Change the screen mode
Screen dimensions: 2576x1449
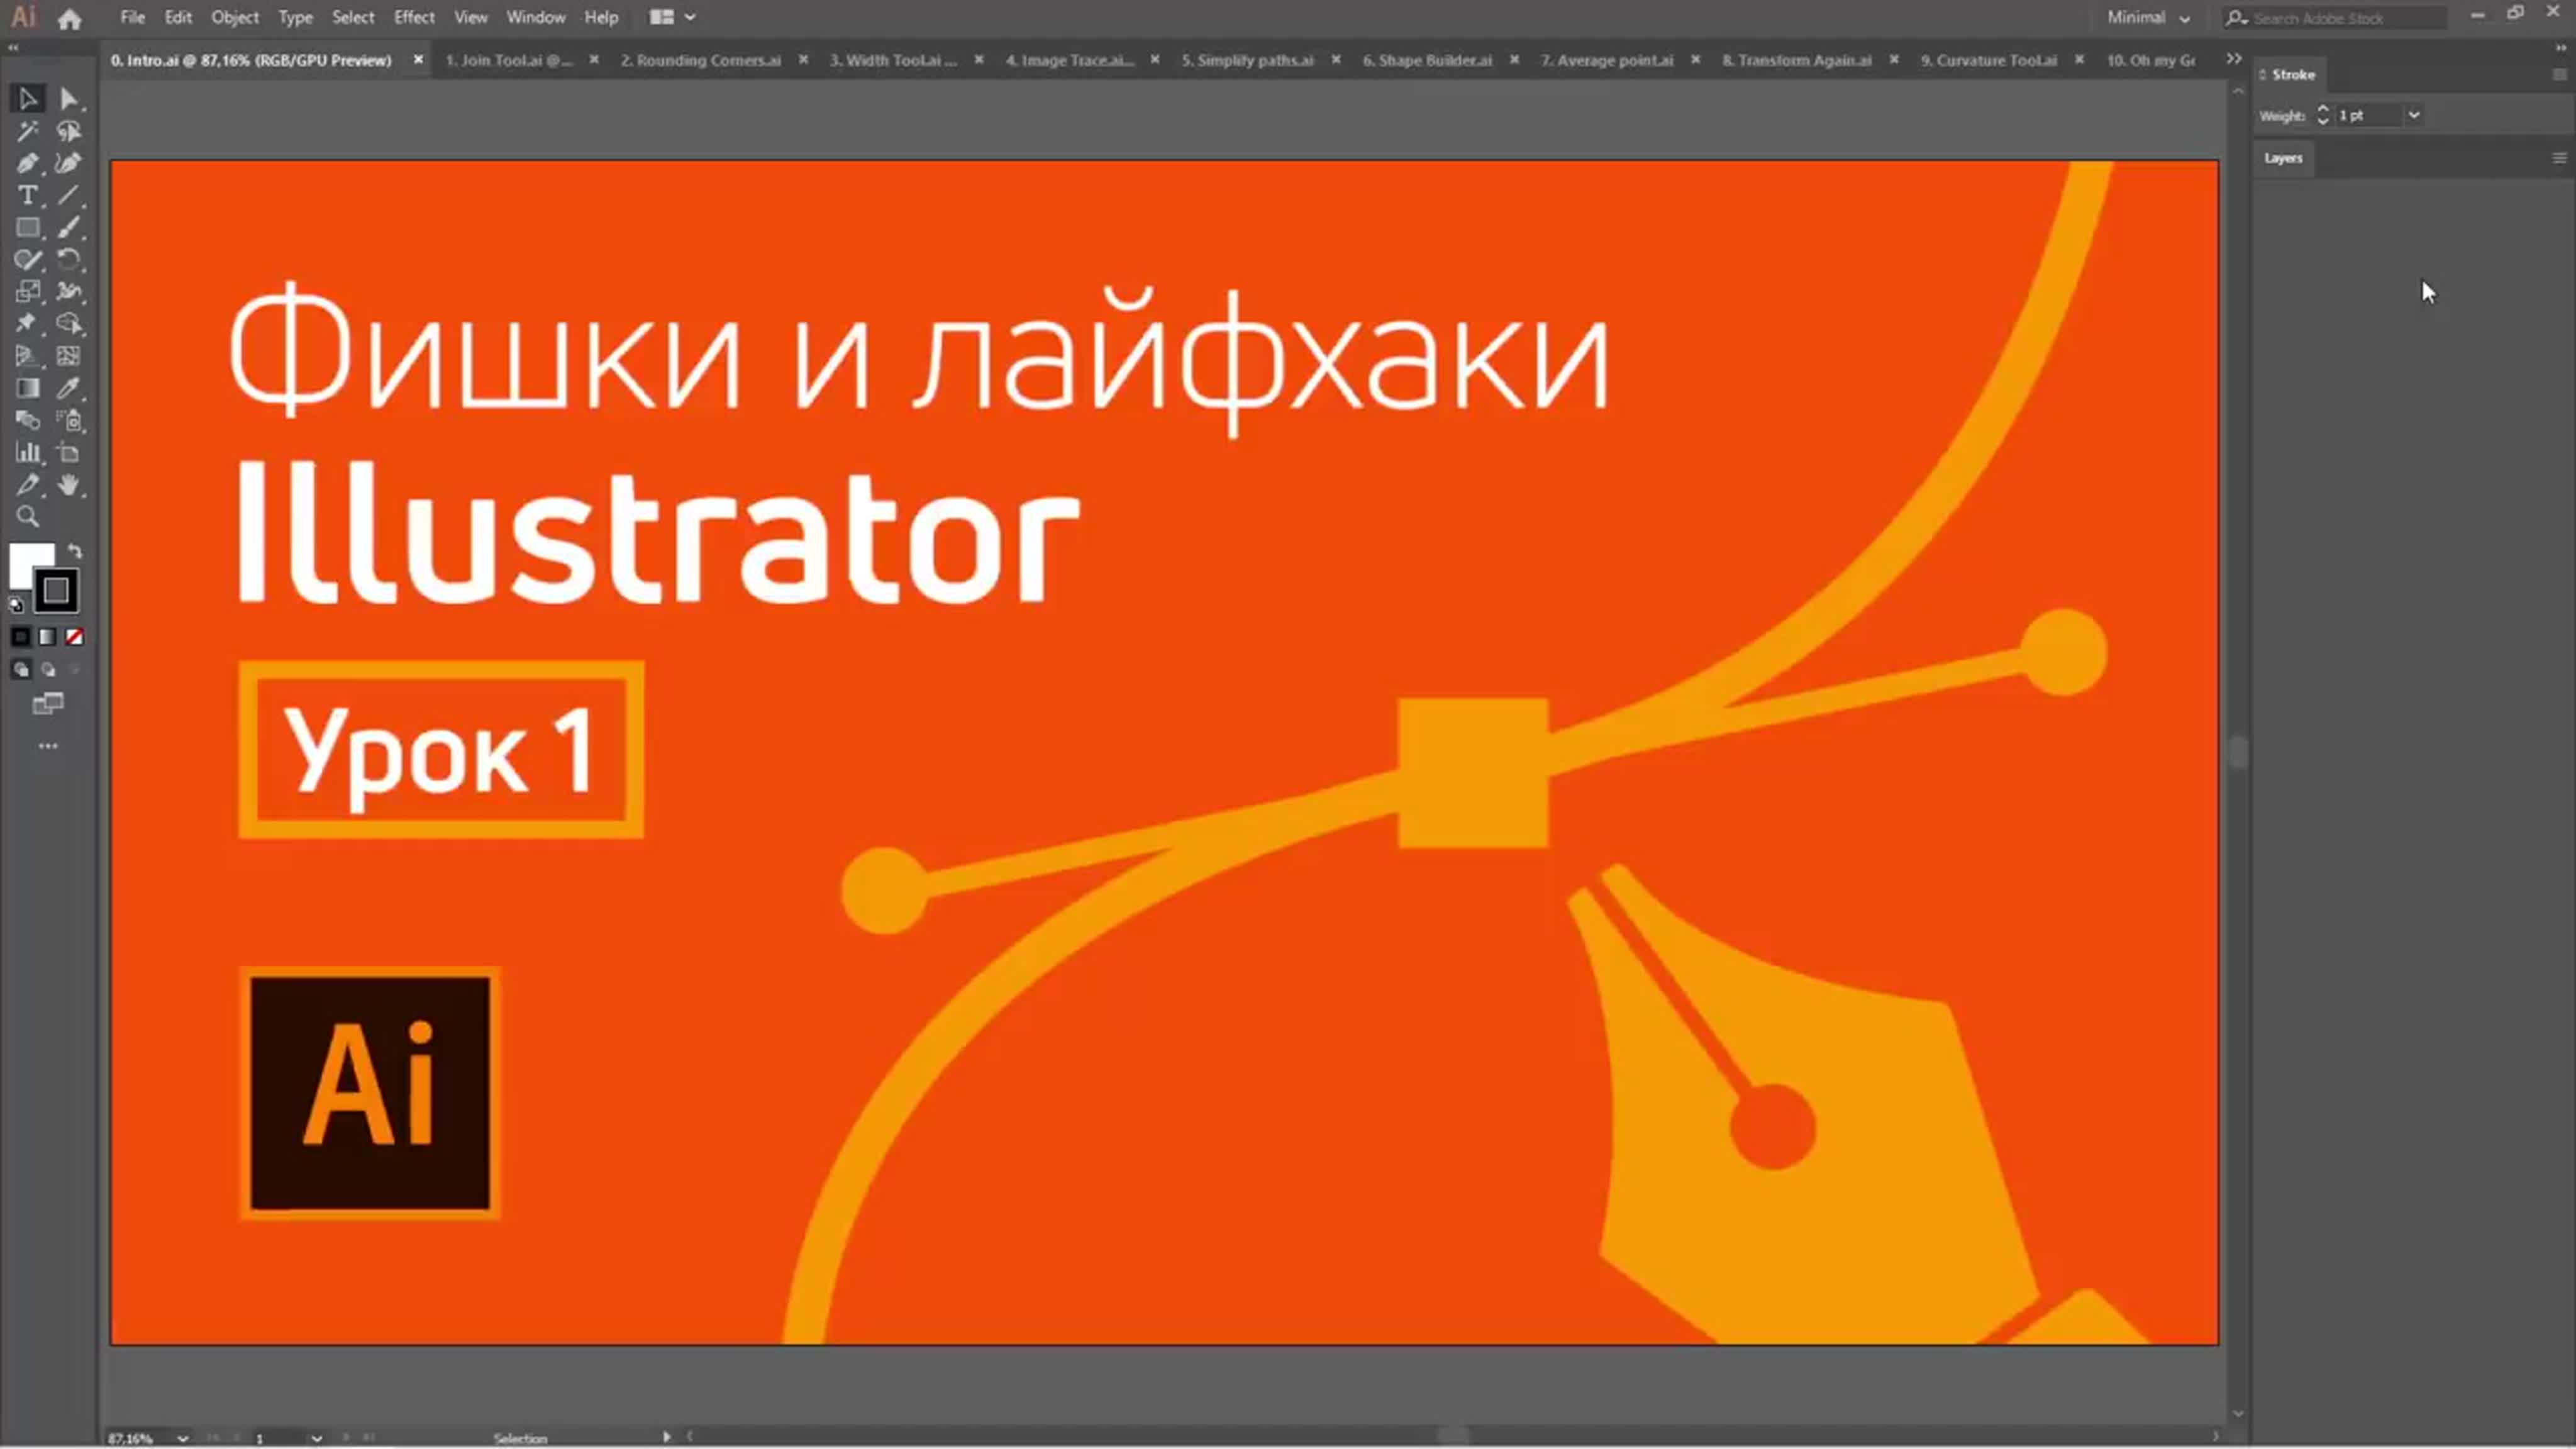pos(47,705)
